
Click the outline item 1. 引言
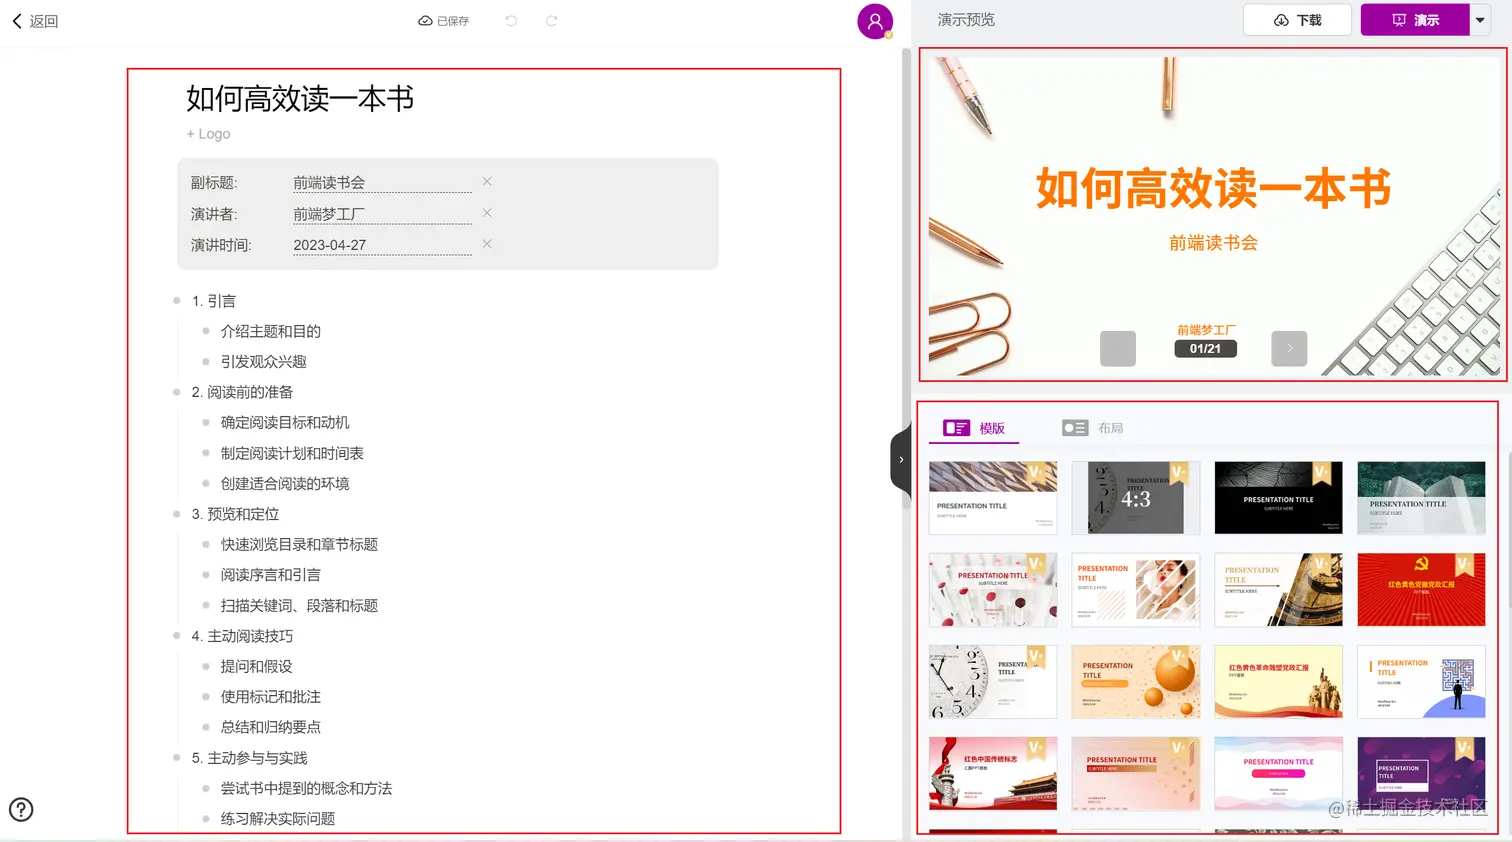(214, 301)
